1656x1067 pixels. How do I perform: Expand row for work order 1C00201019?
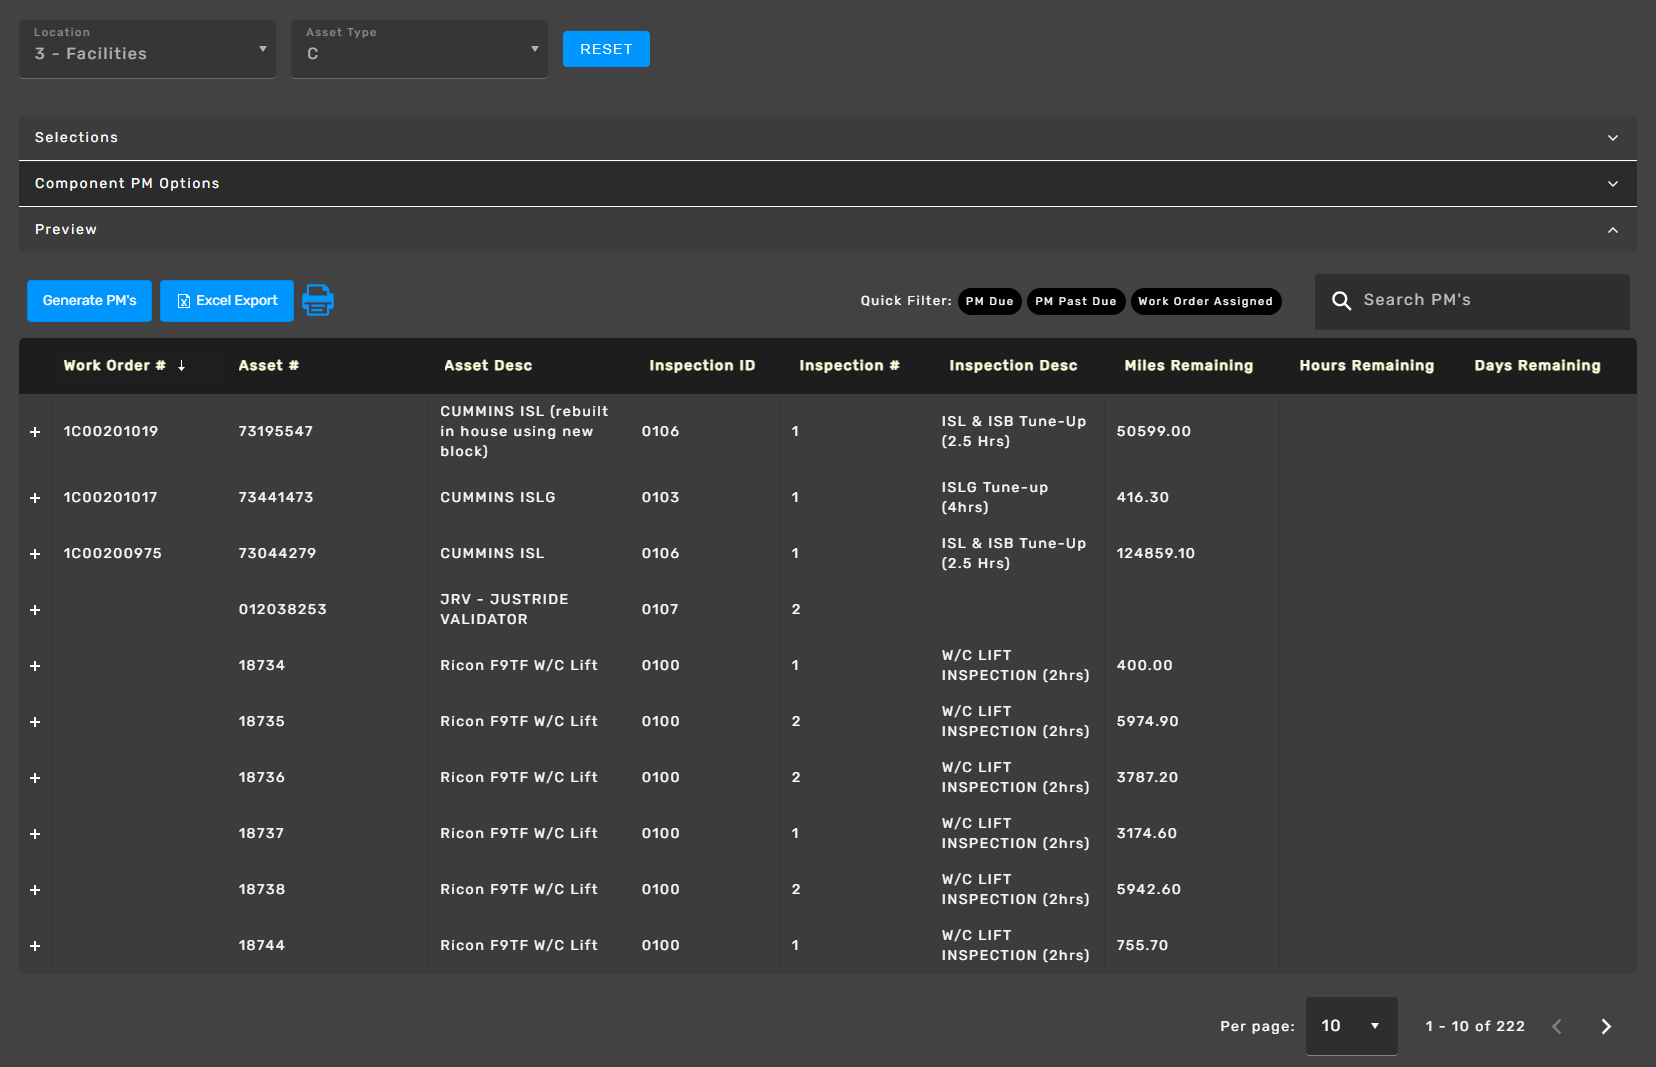35,432
